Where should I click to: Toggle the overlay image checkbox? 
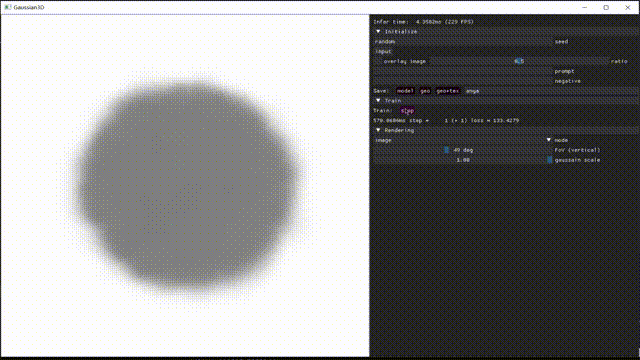[377, 61]
